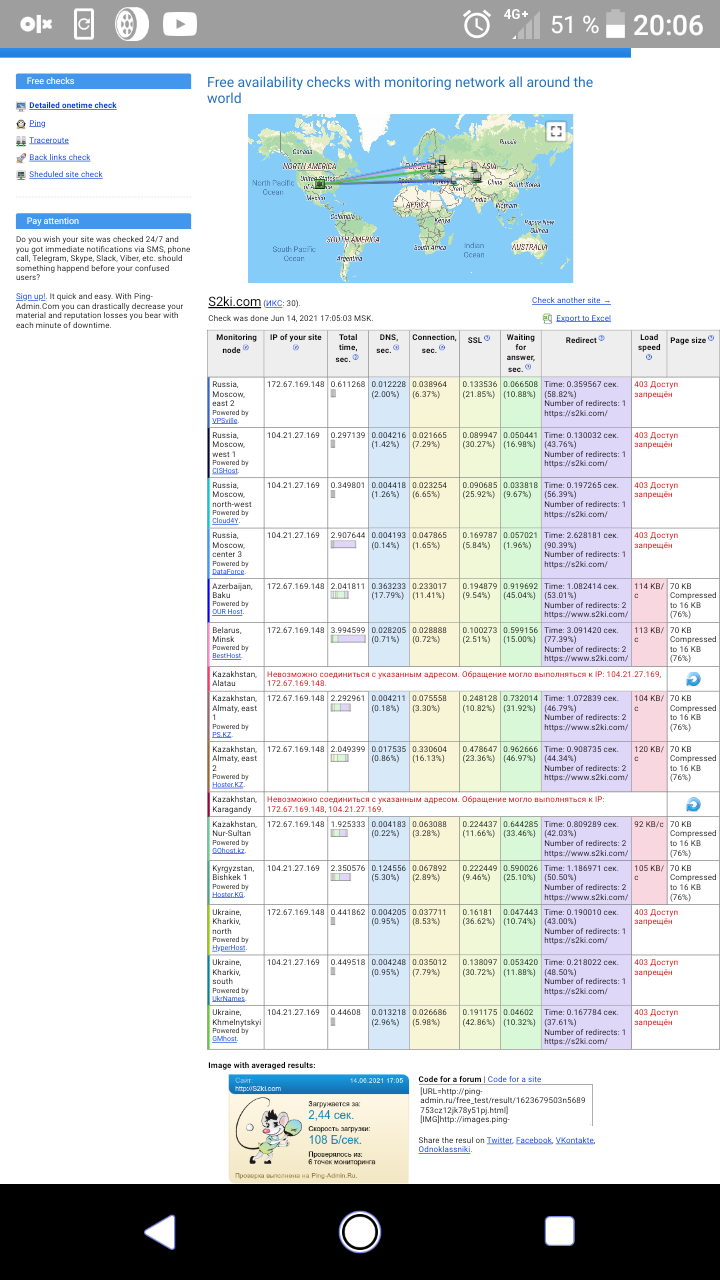Image resolution: width=720 pixels, height=1280 pixels.
Task: Follow the 'Check another site' link
Action: point(570,300)
